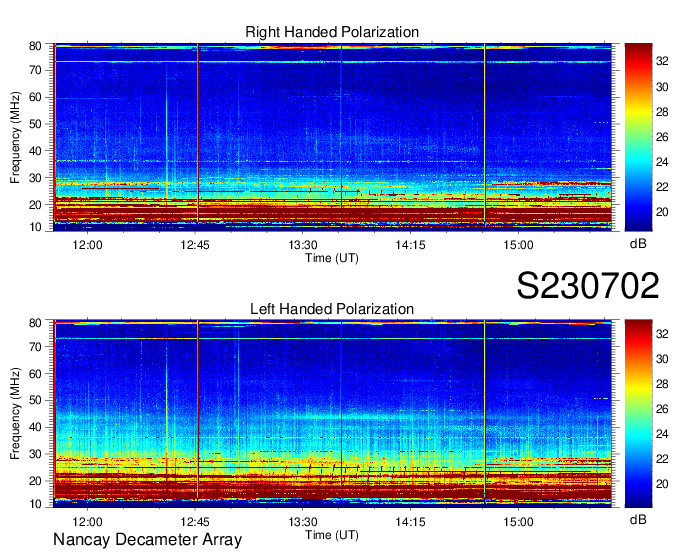Click the 30 frequency tick of lower plot
Image resolution: width=680 pixels, height=552 pixels.
coord(35,454)
